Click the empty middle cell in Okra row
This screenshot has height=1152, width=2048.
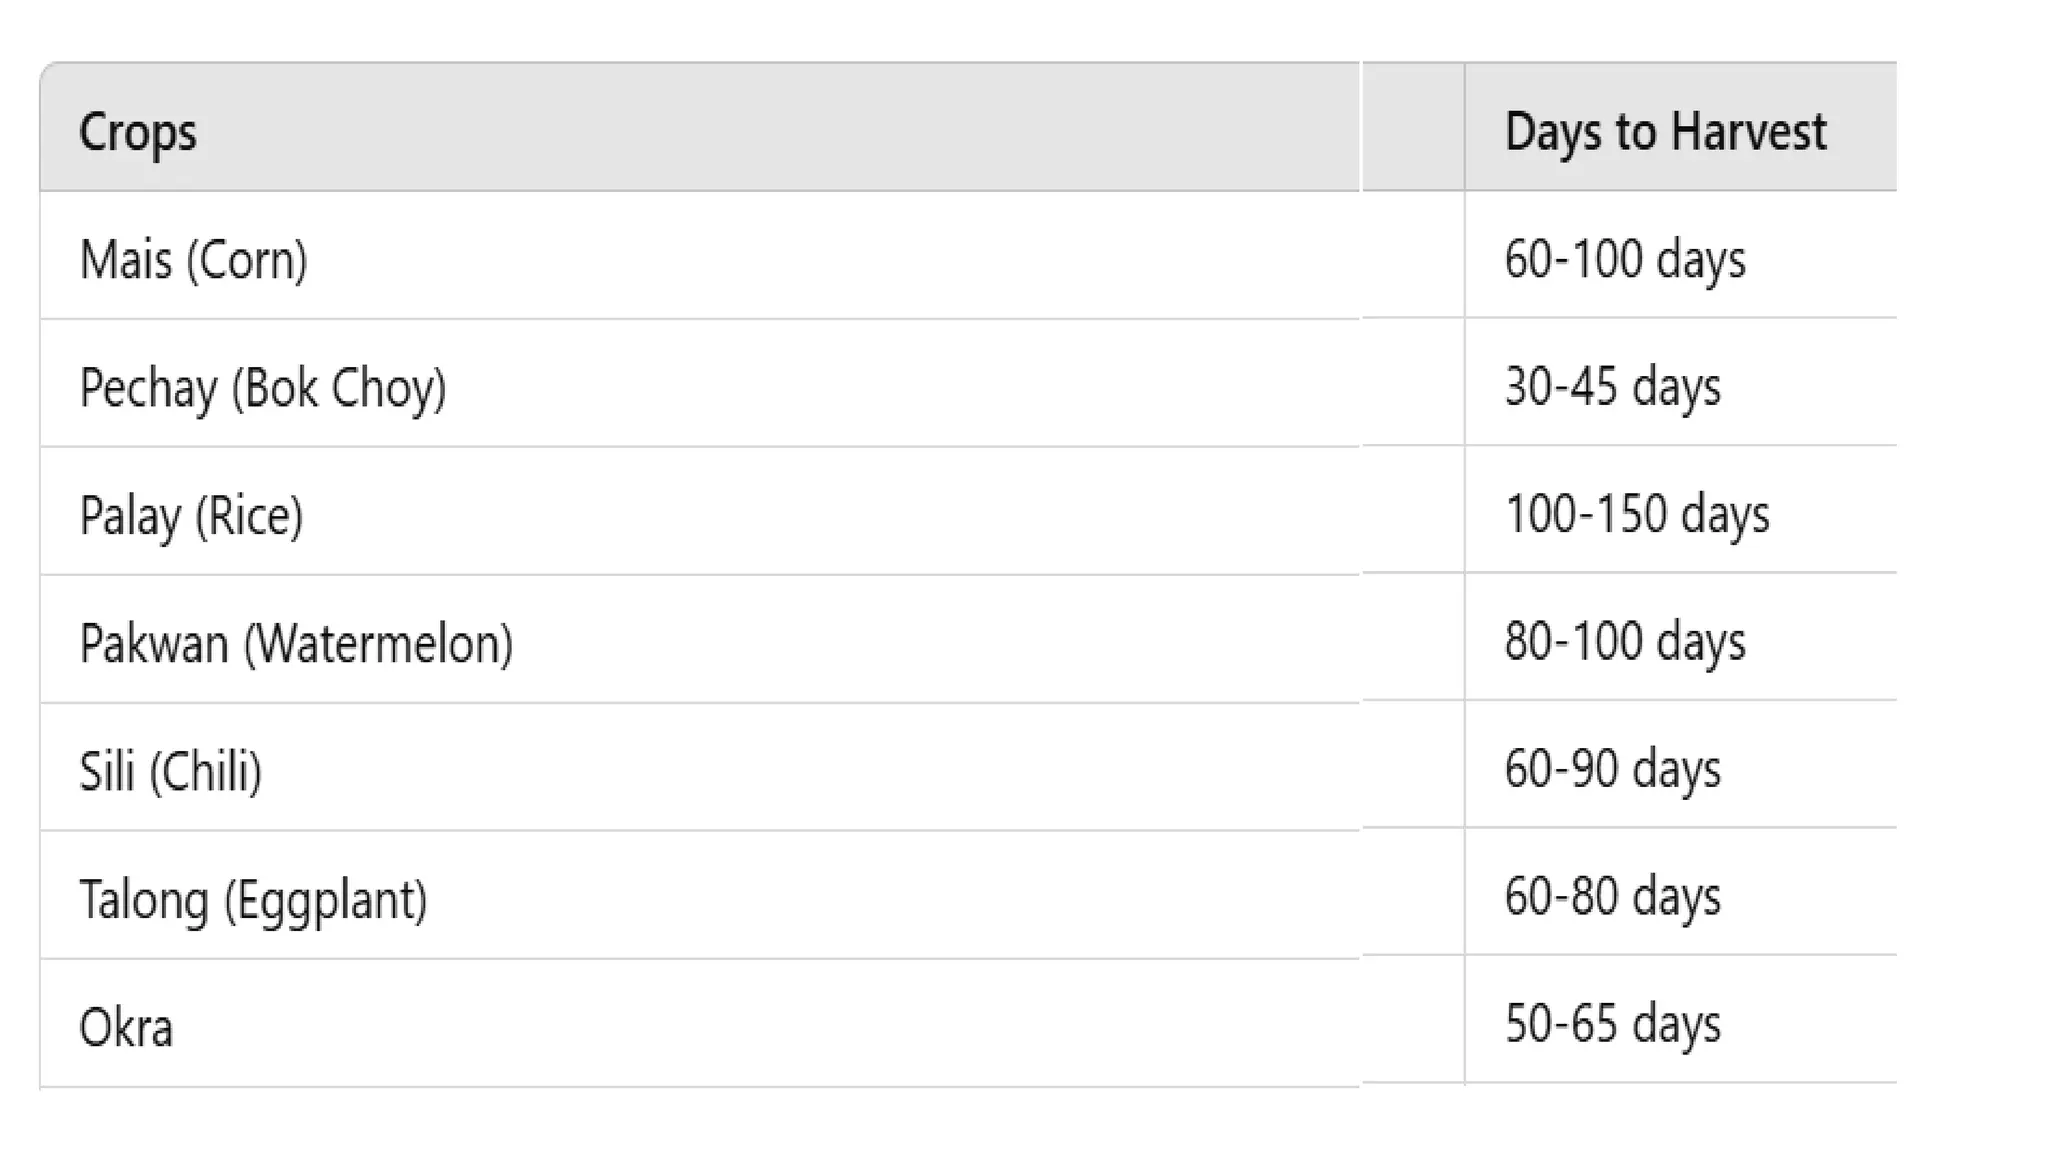(x=1412, y=1022)
